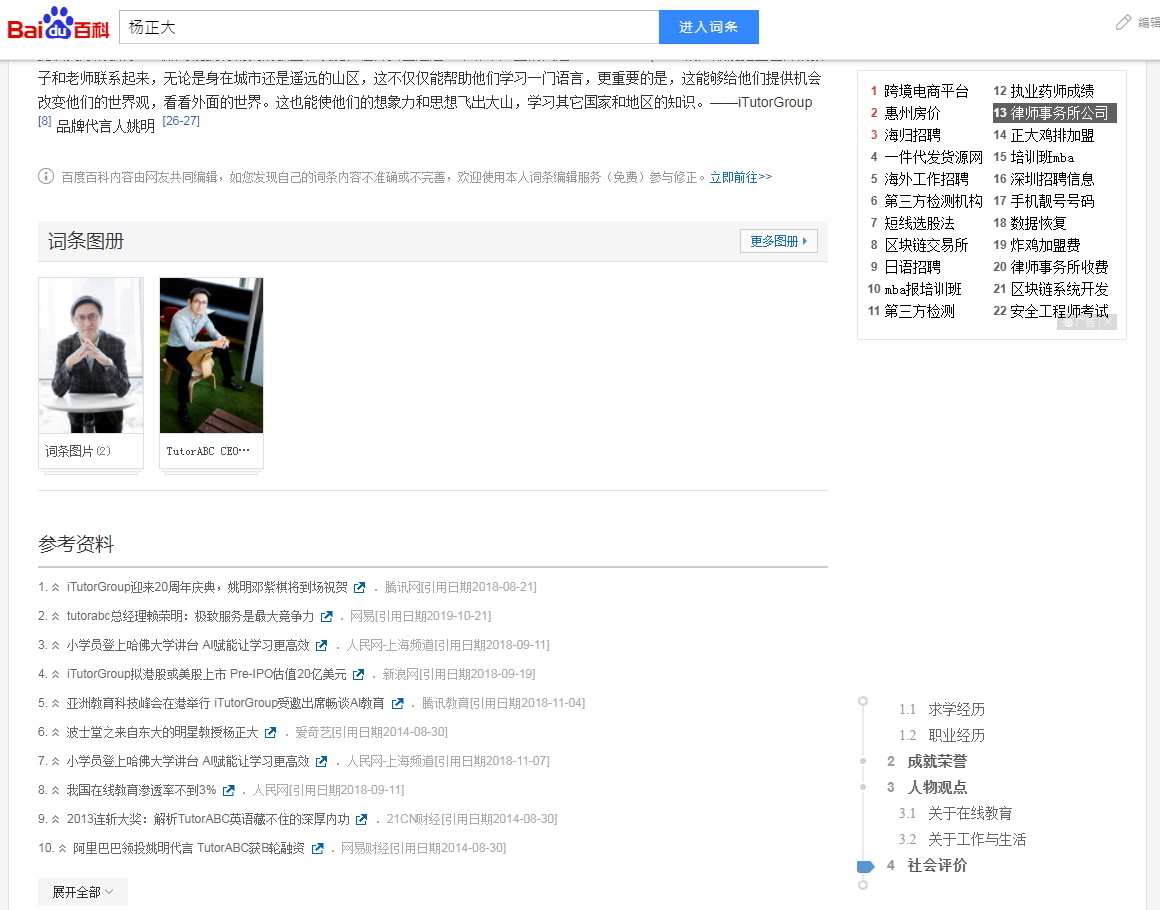This screenshot has height=910, width=1160.
Task: Open external link icon for reference 9
Action: tap(361, 819)
